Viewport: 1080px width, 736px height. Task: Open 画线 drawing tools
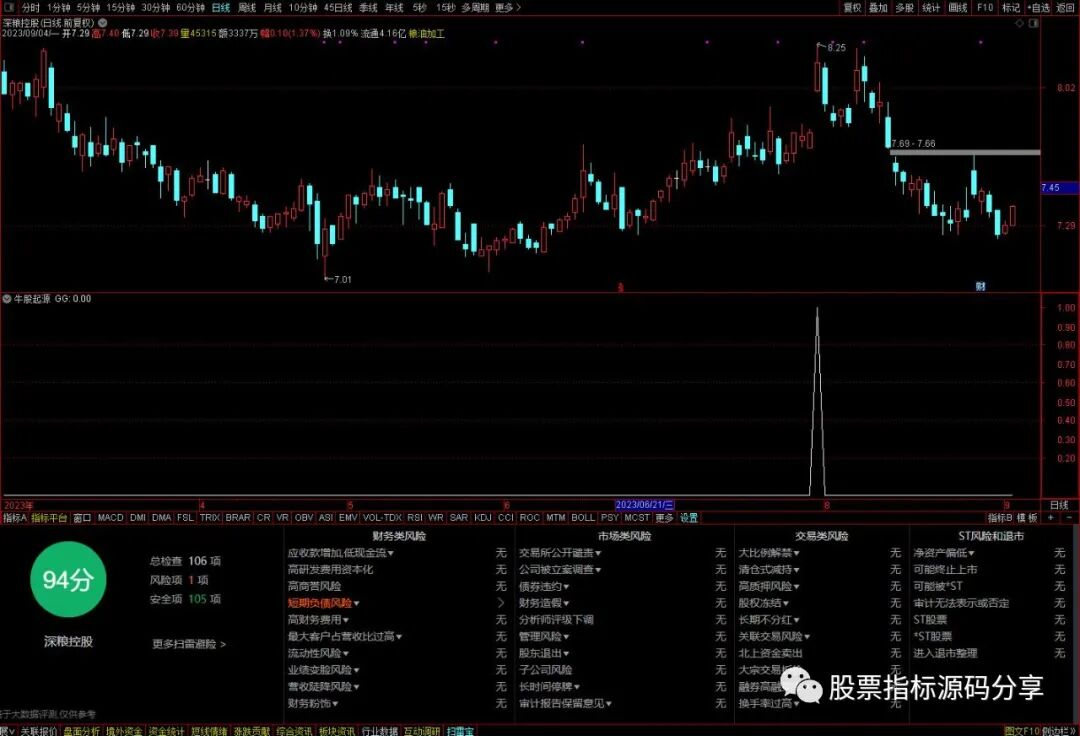(x=958, y=8)
